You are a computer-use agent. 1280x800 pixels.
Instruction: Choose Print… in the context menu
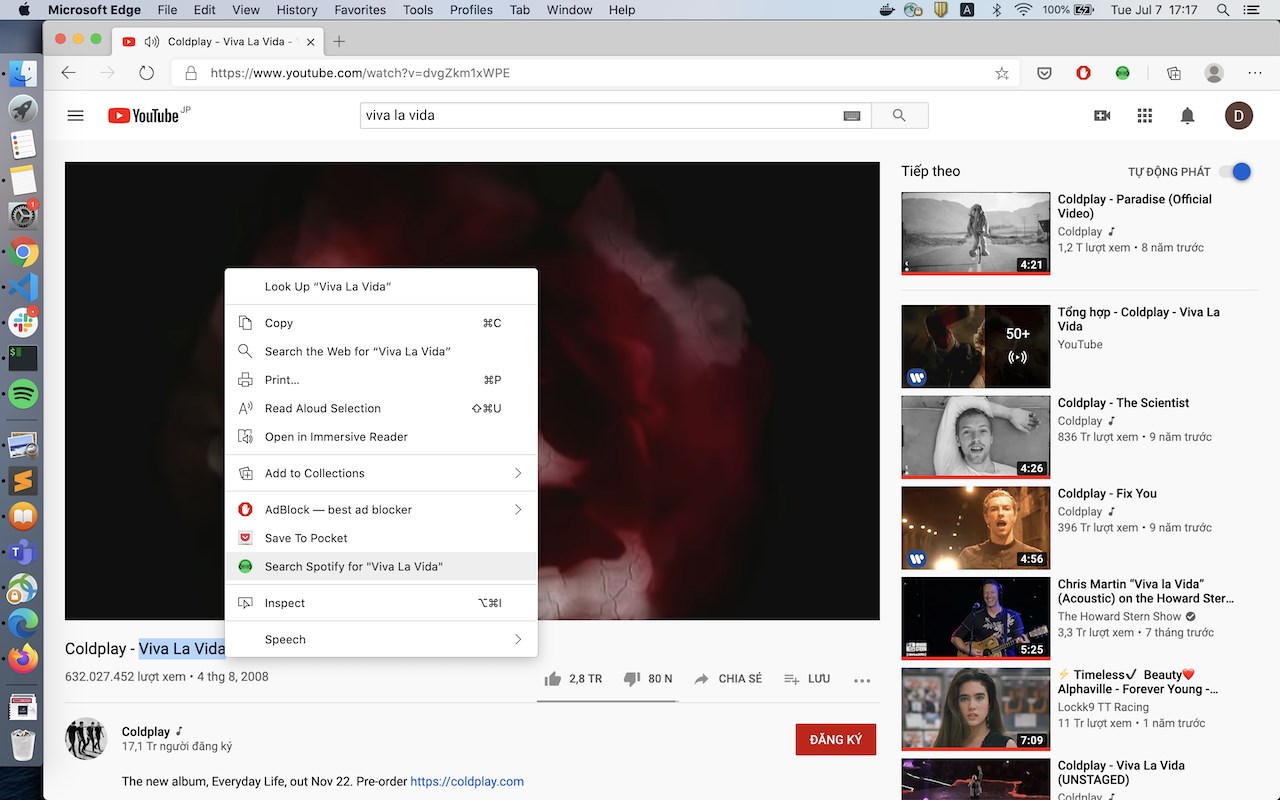[381, 380]
